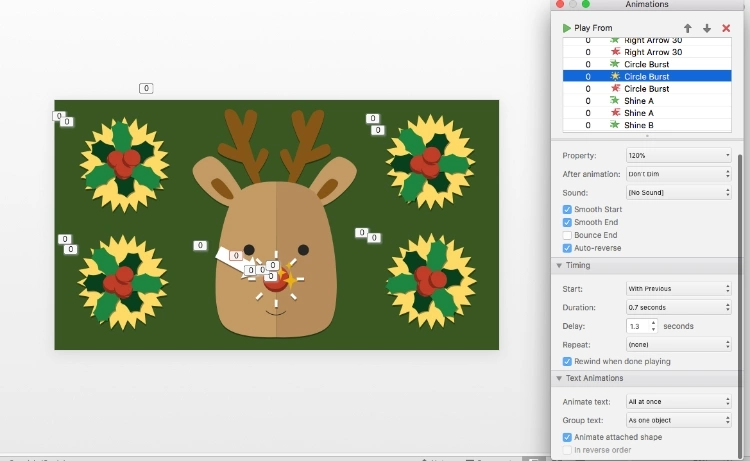
Task: Click the Delay stepper arrows
Action: click(x=653, y=326)
